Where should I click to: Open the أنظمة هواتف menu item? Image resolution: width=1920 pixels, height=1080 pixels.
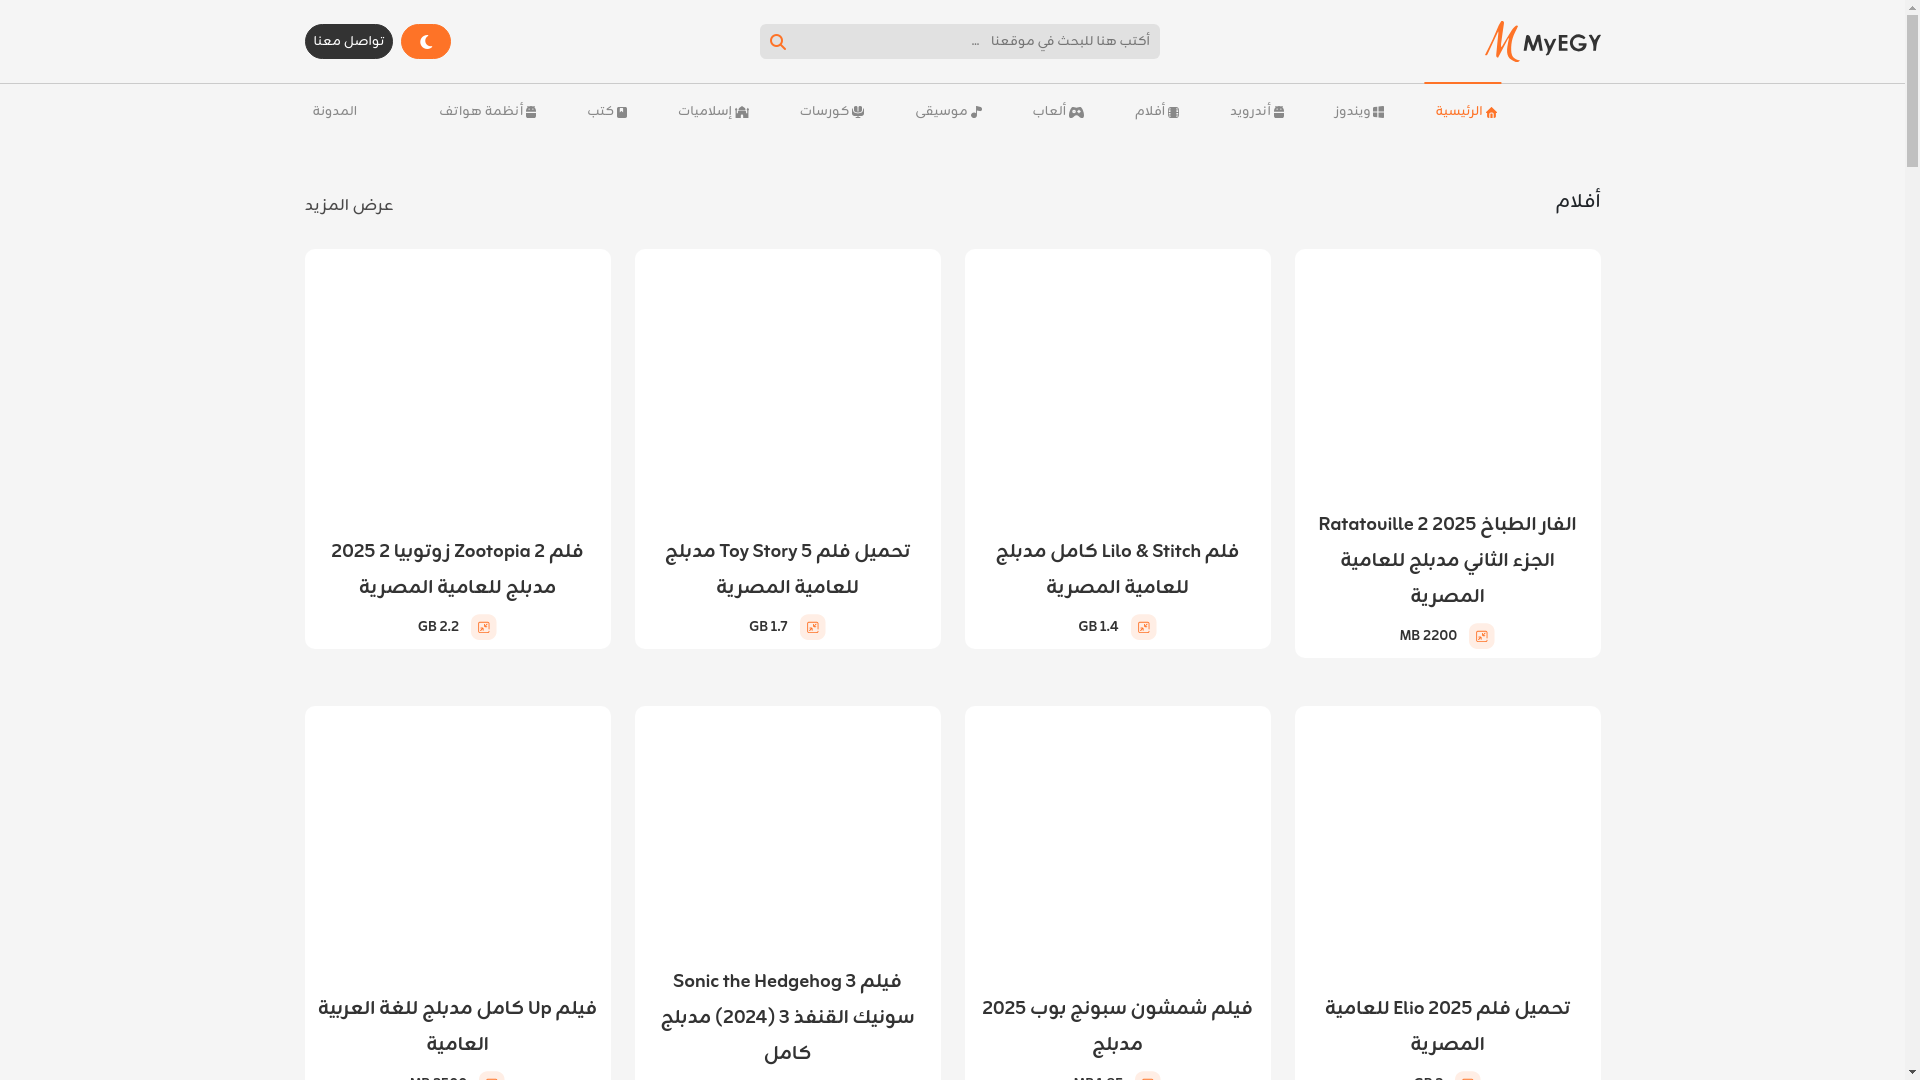pyautogui.click(x=487, y=112)
